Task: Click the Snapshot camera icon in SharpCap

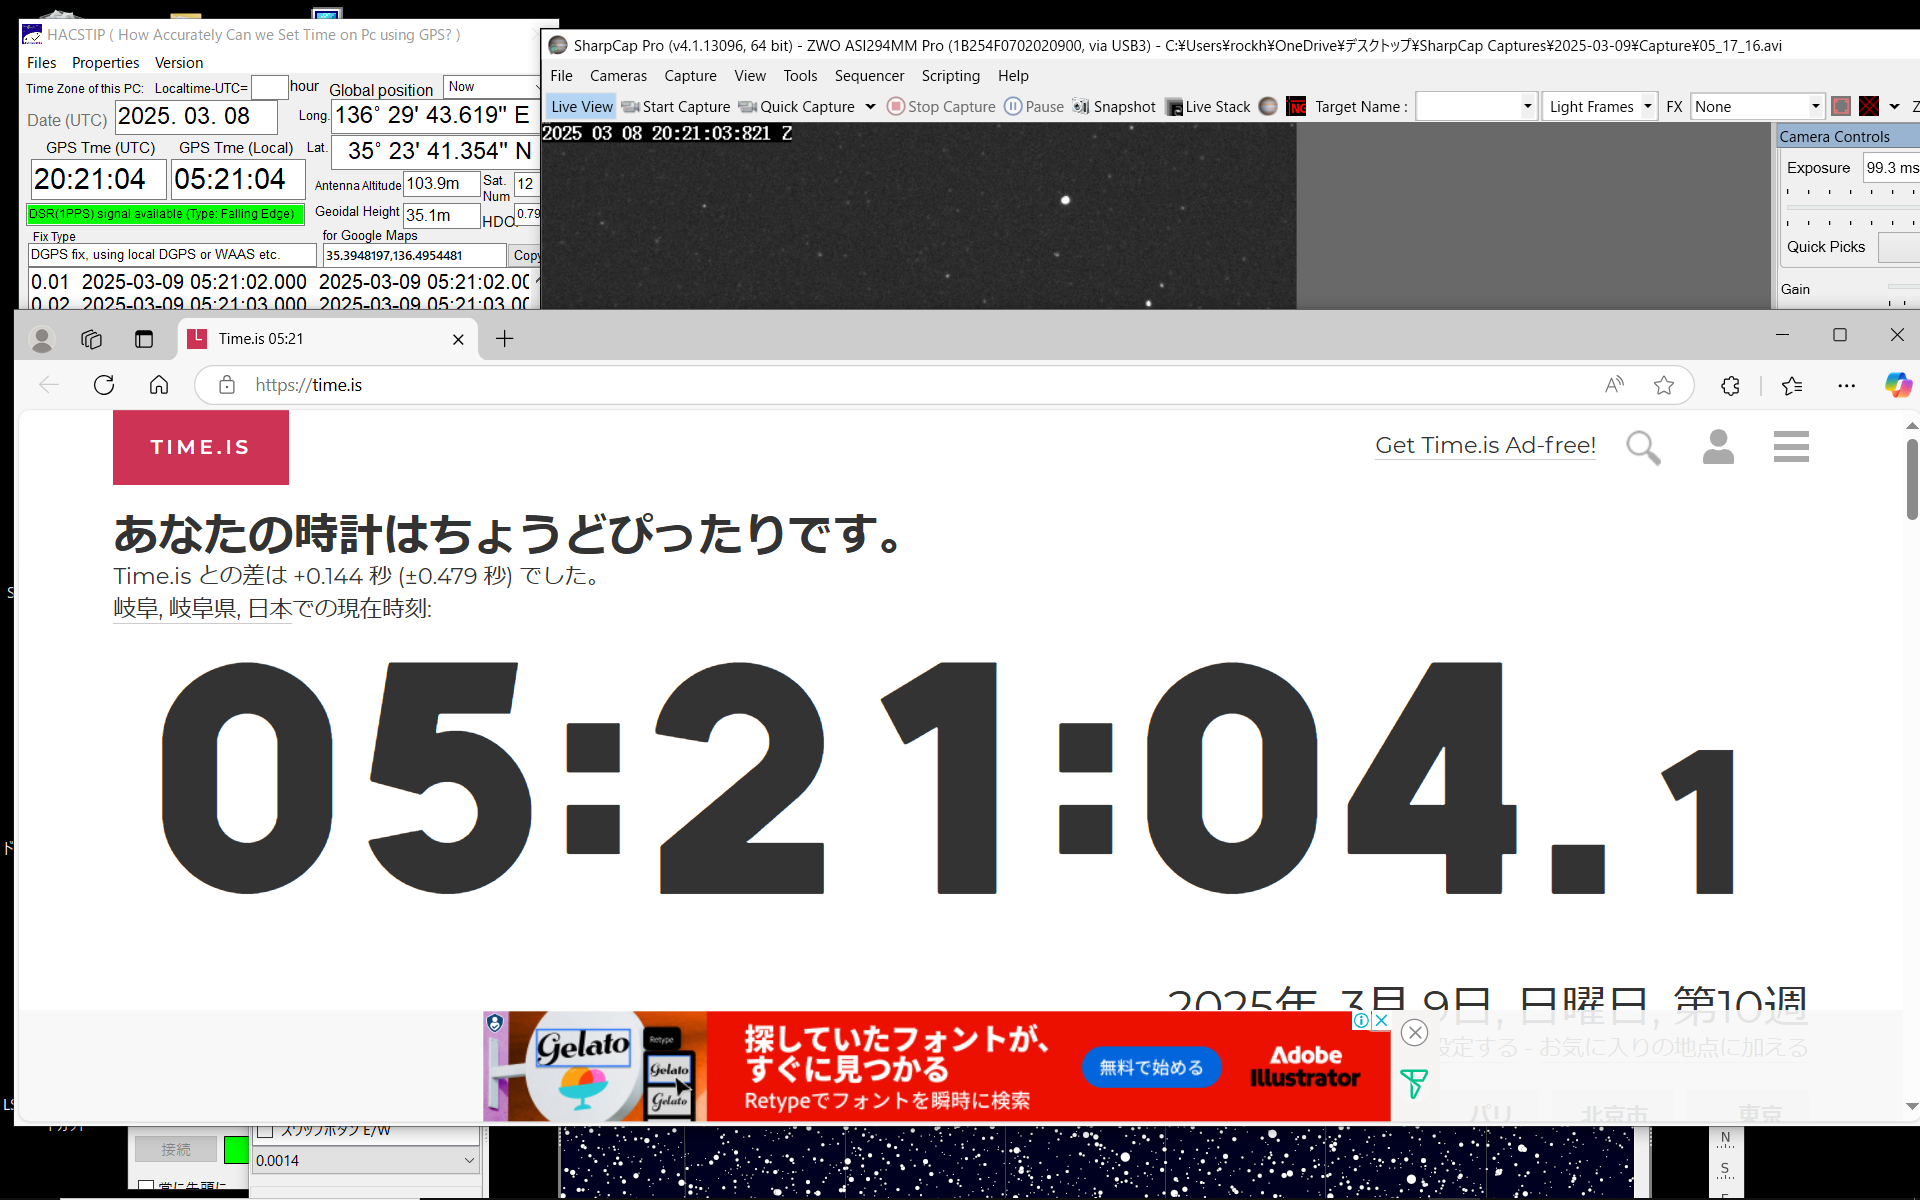Action: click(1081, 106)
